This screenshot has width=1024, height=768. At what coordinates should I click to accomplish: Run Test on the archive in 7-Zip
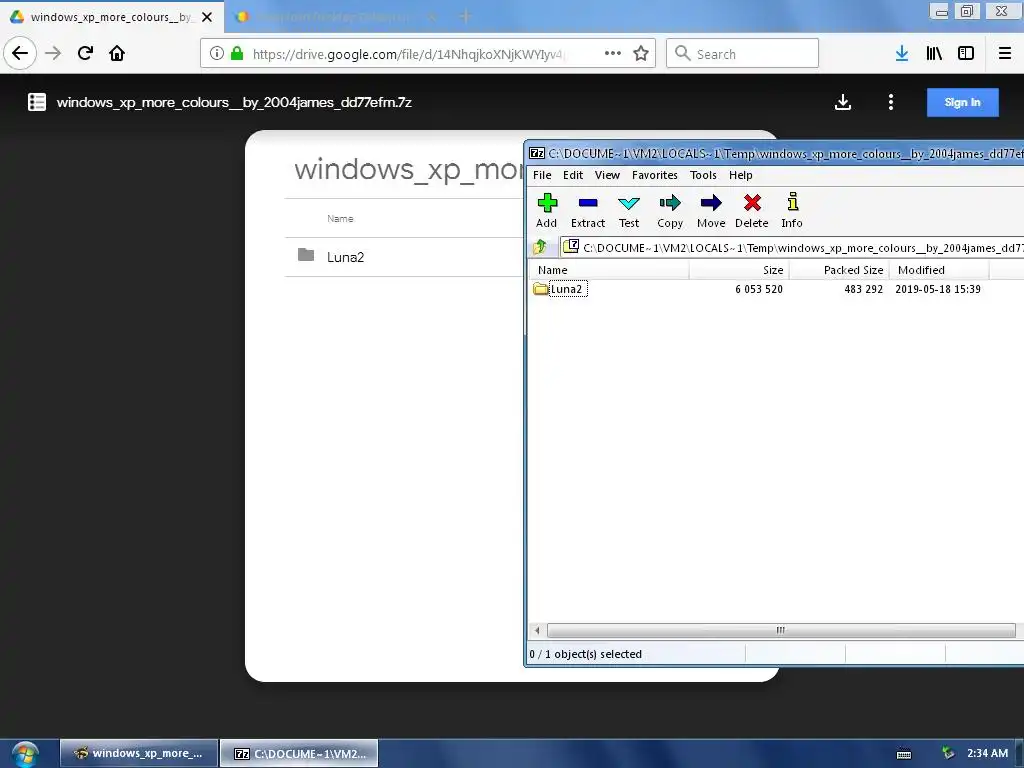629,210
